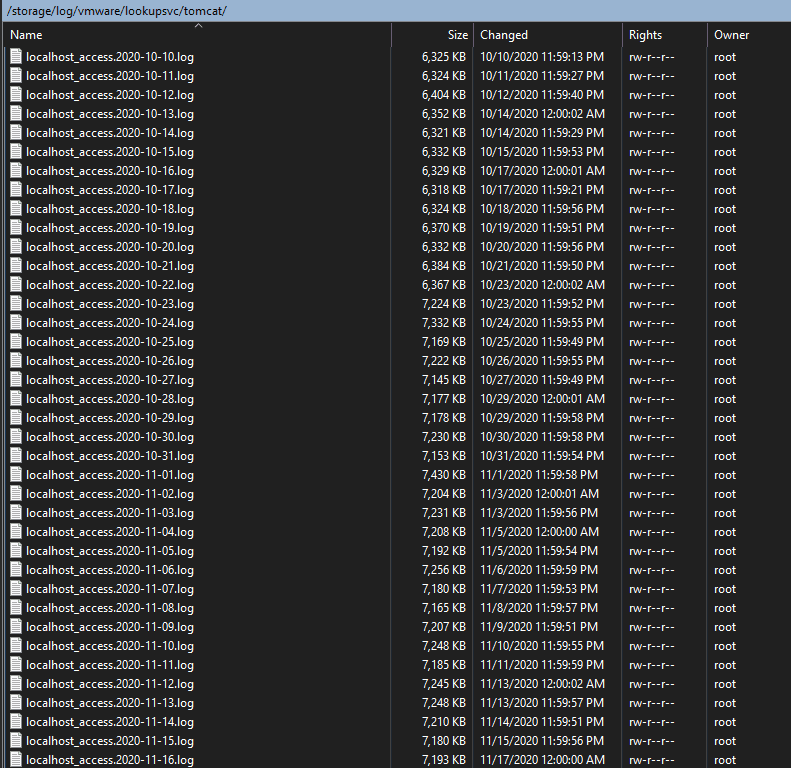Click the 6,404 KB size value
791x768 pixels.
coord(444,95)
